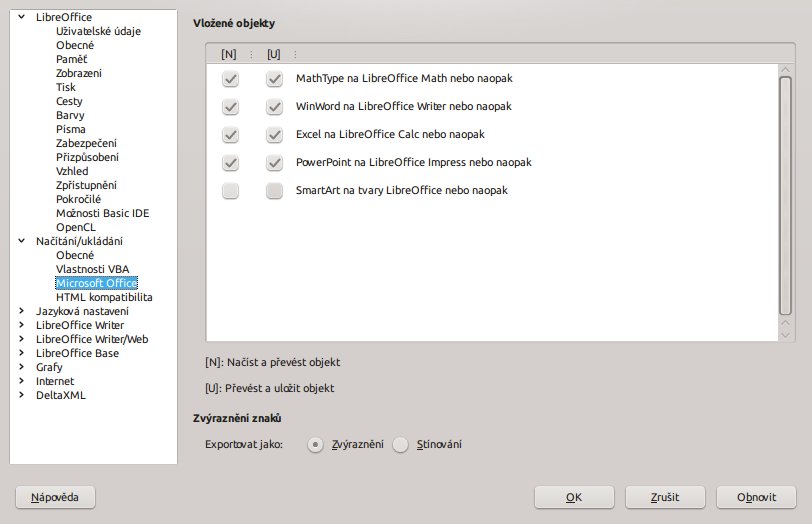
Task: Open the Písma settings page
Action: 71,129
